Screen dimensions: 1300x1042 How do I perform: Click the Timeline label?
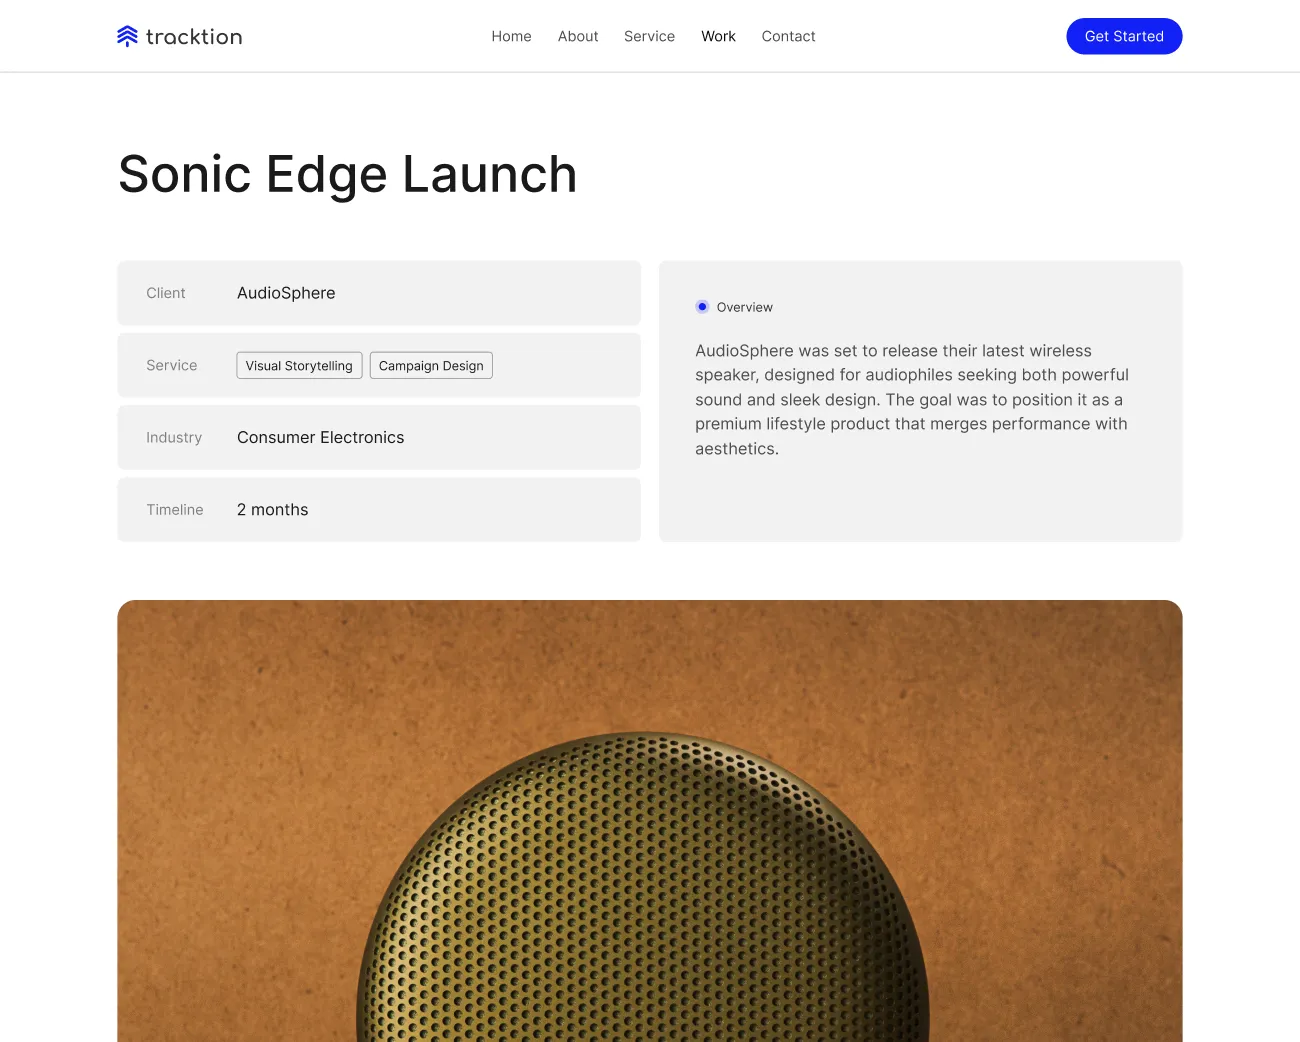click(175, 509)
